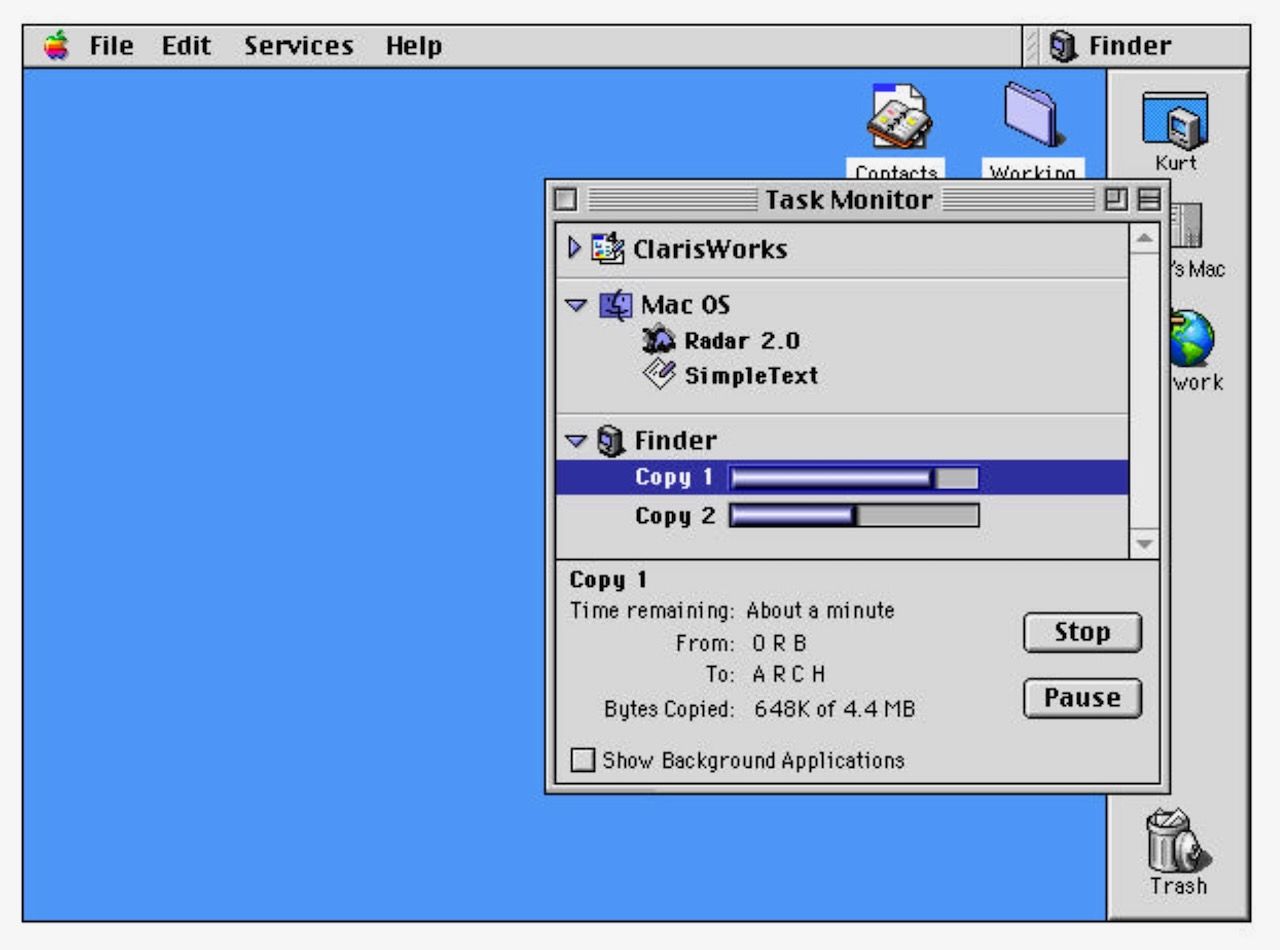Open the Apple menu icon
This screenshot has height=950, width=1280.
tap(58, 46)
